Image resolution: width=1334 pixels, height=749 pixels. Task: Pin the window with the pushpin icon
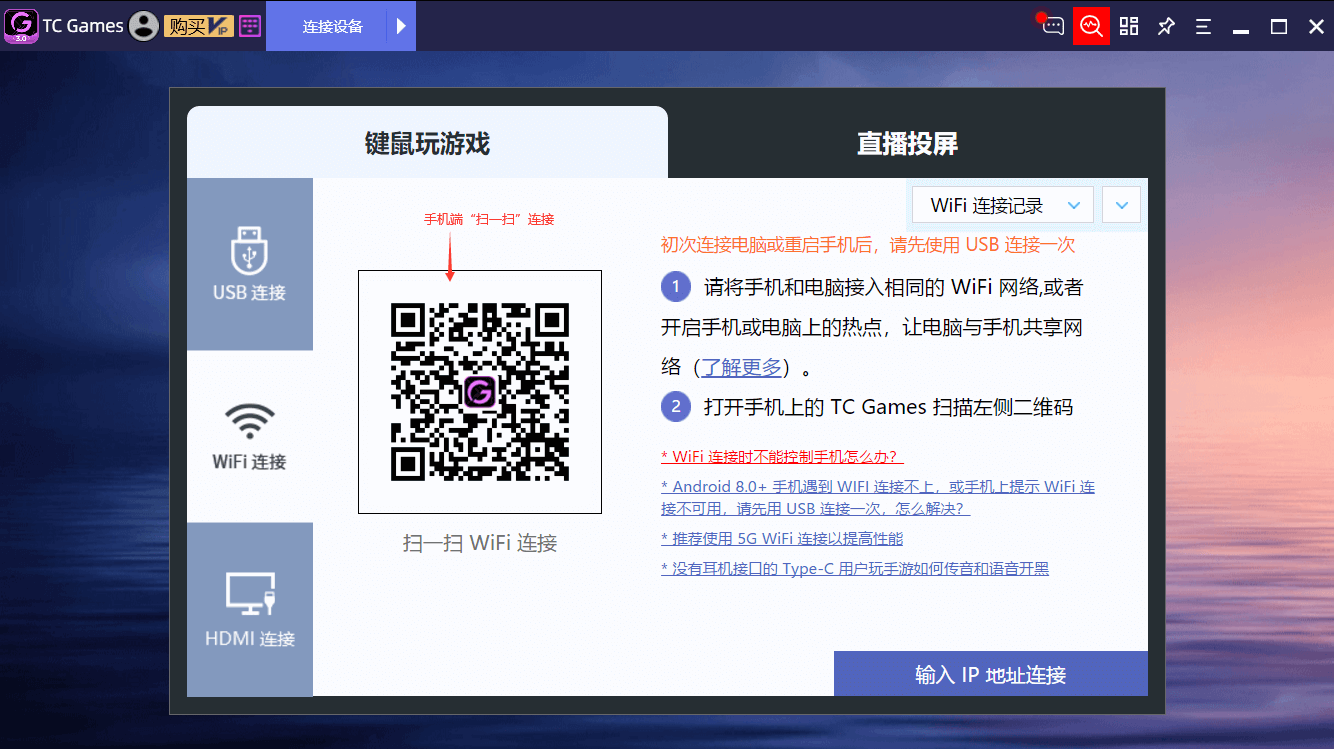tap(1166, 26)
